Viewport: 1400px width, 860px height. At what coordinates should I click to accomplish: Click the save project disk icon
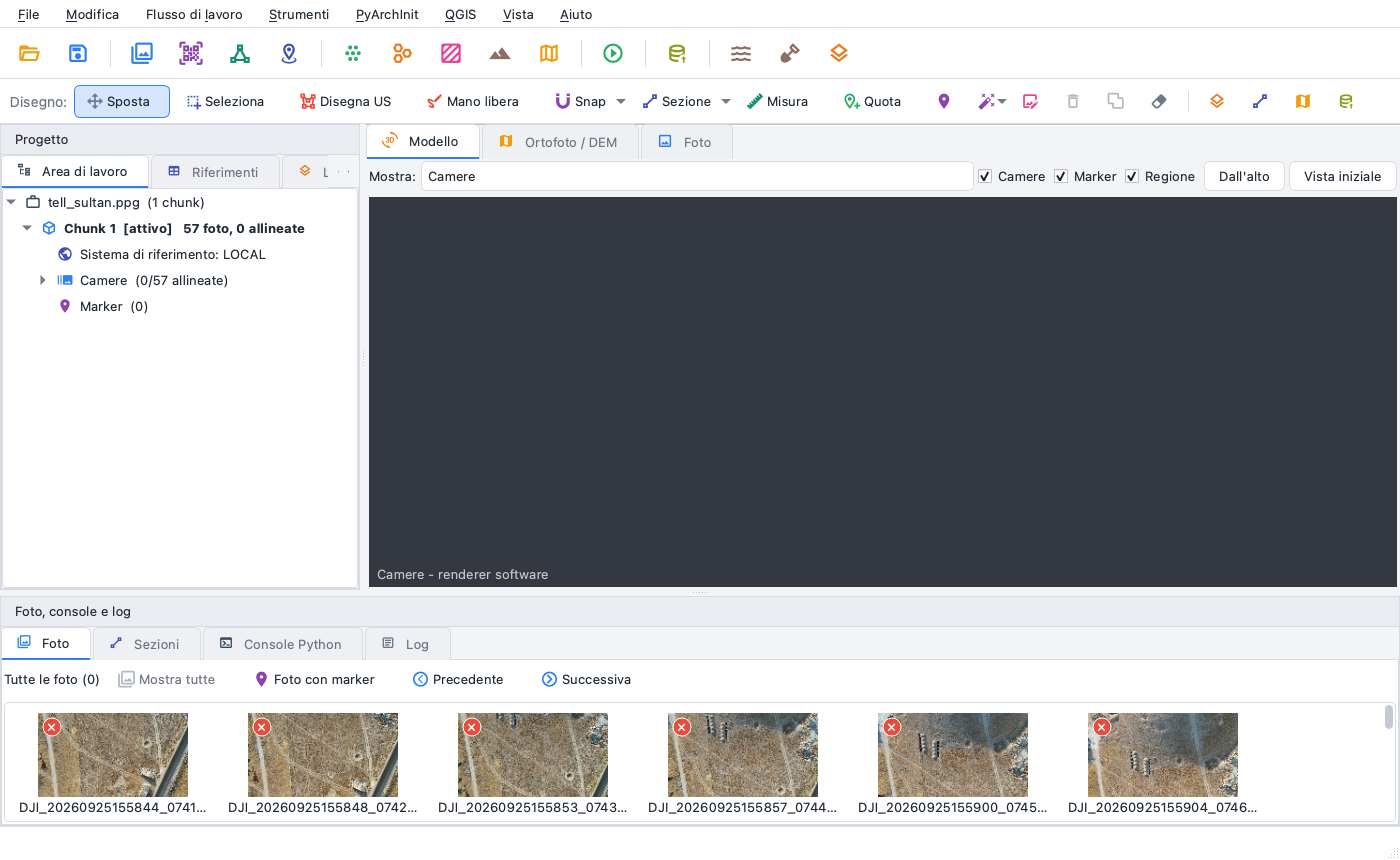click(x=78, y=54)
